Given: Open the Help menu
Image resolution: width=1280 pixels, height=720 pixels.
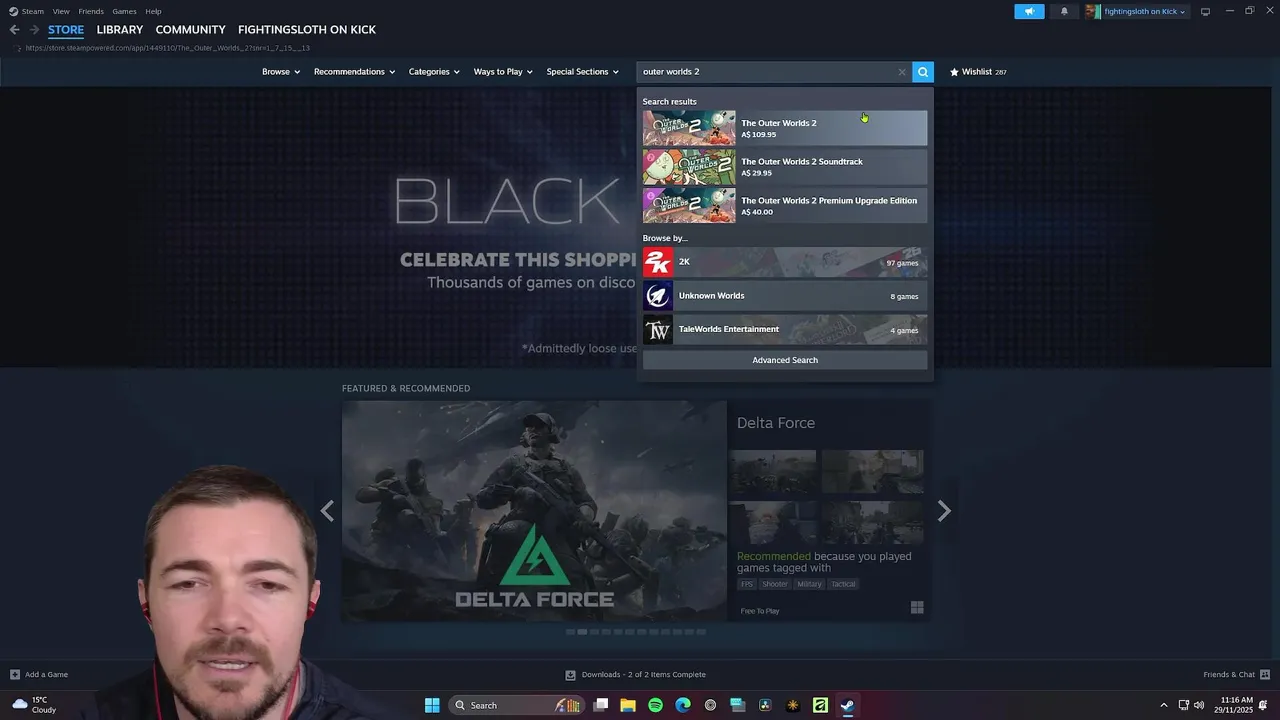Looking at the screenshot, I should tap(153, 11).
